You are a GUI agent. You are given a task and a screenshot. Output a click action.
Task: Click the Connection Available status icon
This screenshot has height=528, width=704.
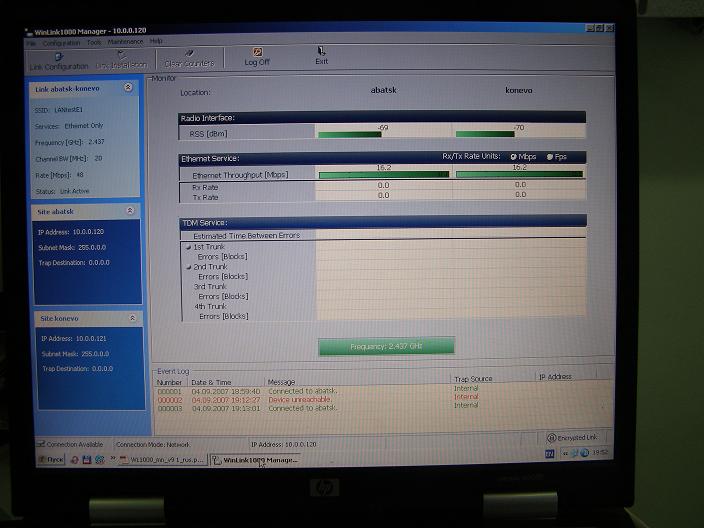coord(40,444)
